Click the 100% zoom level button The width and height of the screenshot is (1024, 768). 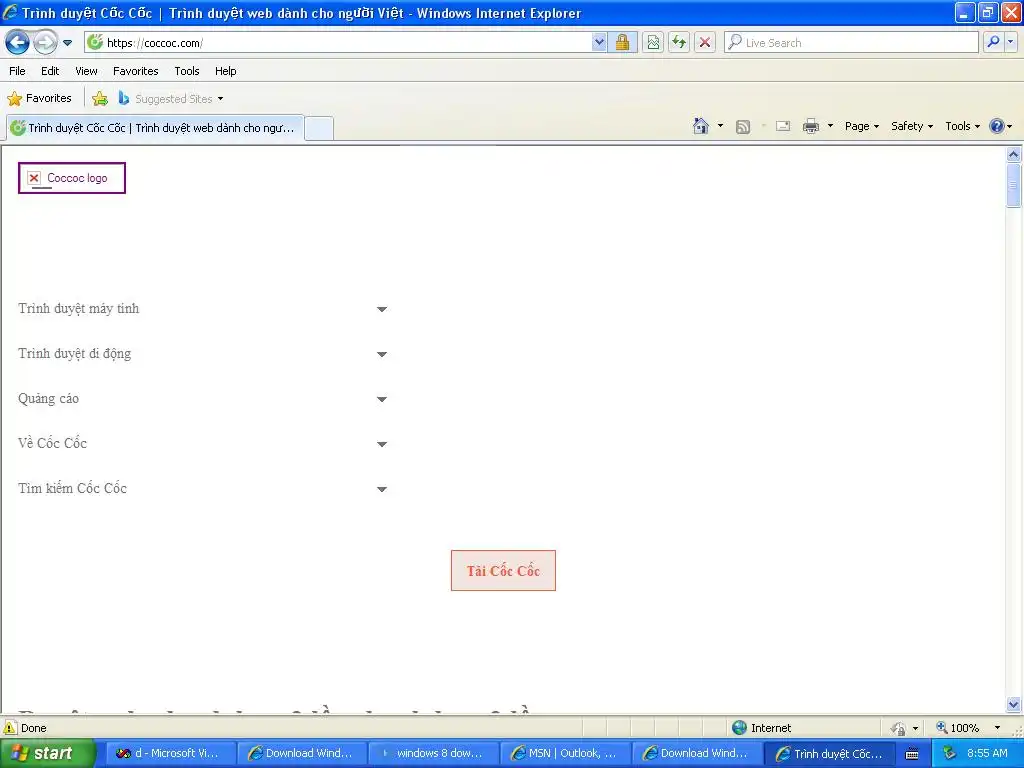957,728
